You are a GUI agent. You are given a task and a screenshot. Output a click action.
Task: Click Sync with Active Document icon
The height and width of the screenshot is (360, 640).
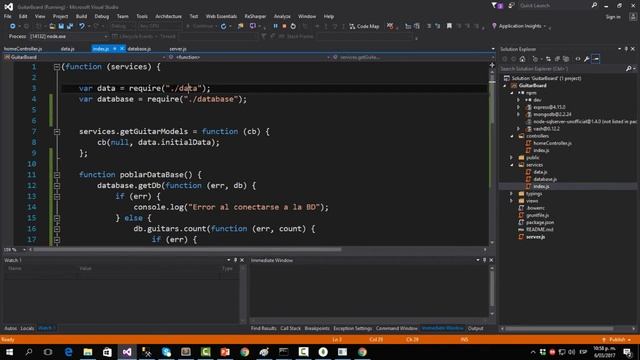[x=548, y=59]
